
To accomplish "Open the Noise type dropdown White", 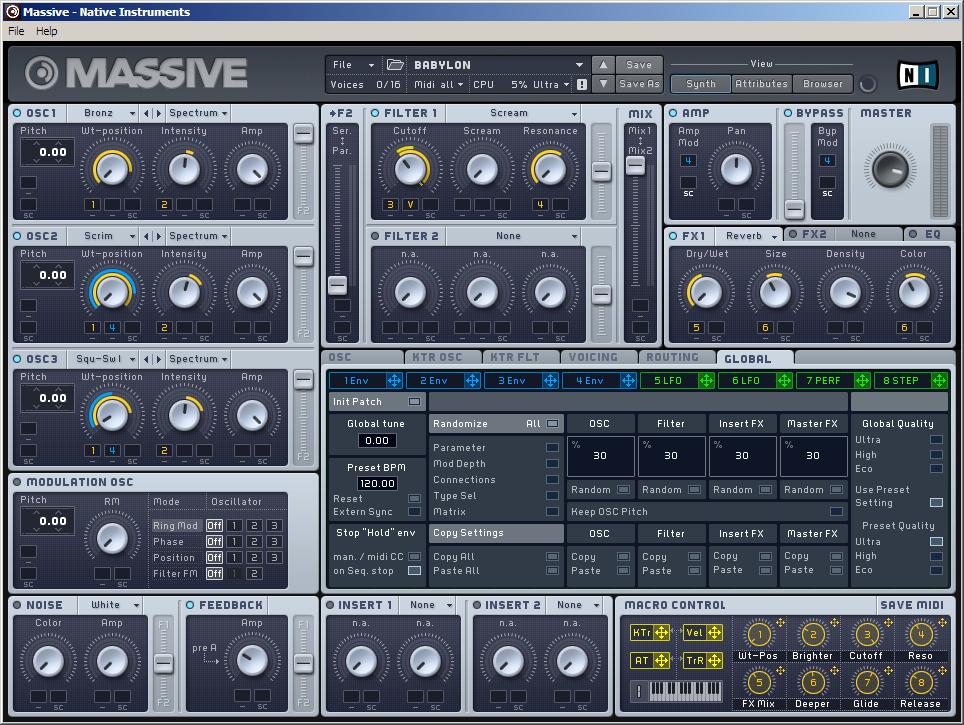I will point(110,605).
